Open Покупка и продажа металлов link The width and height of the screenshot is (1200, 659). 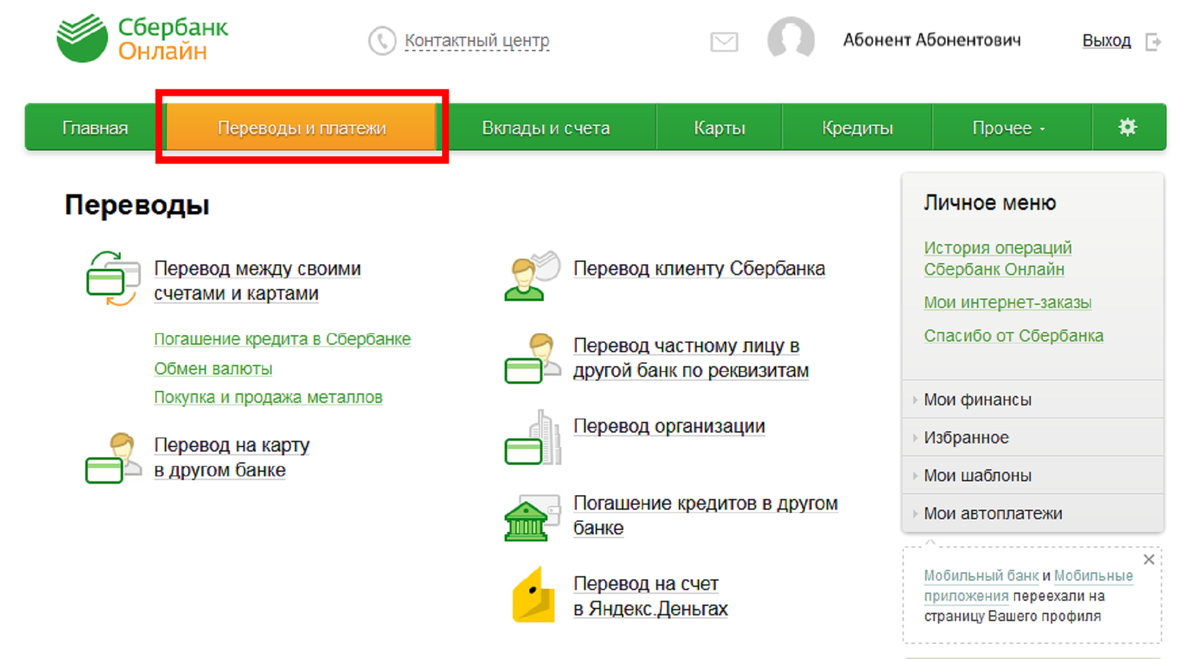(x=268, y=397)
